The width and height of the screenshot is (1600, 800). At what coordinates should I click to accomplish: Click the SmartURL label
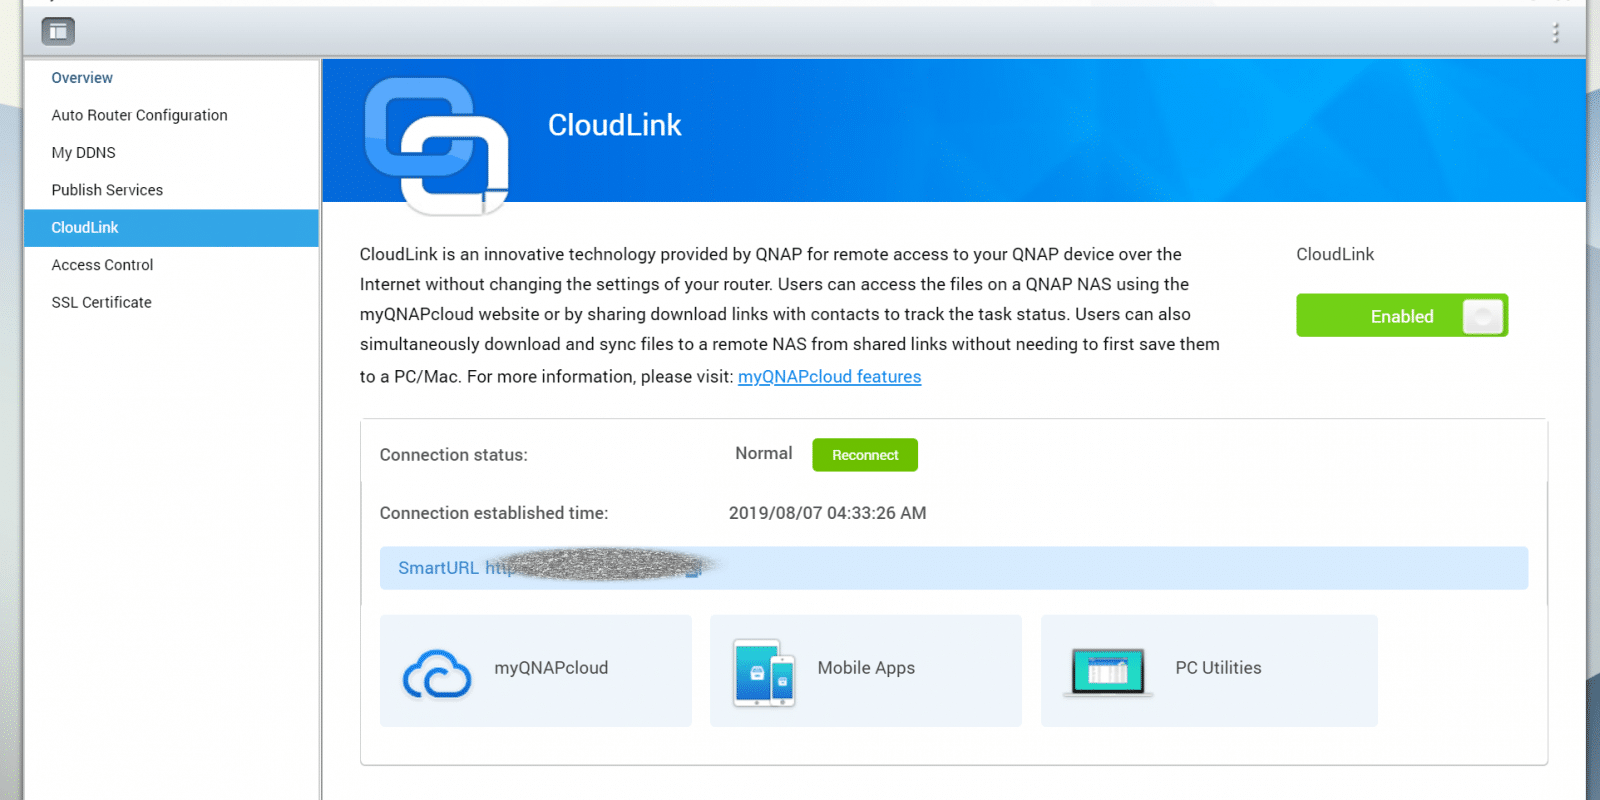[x=438, y=568]
